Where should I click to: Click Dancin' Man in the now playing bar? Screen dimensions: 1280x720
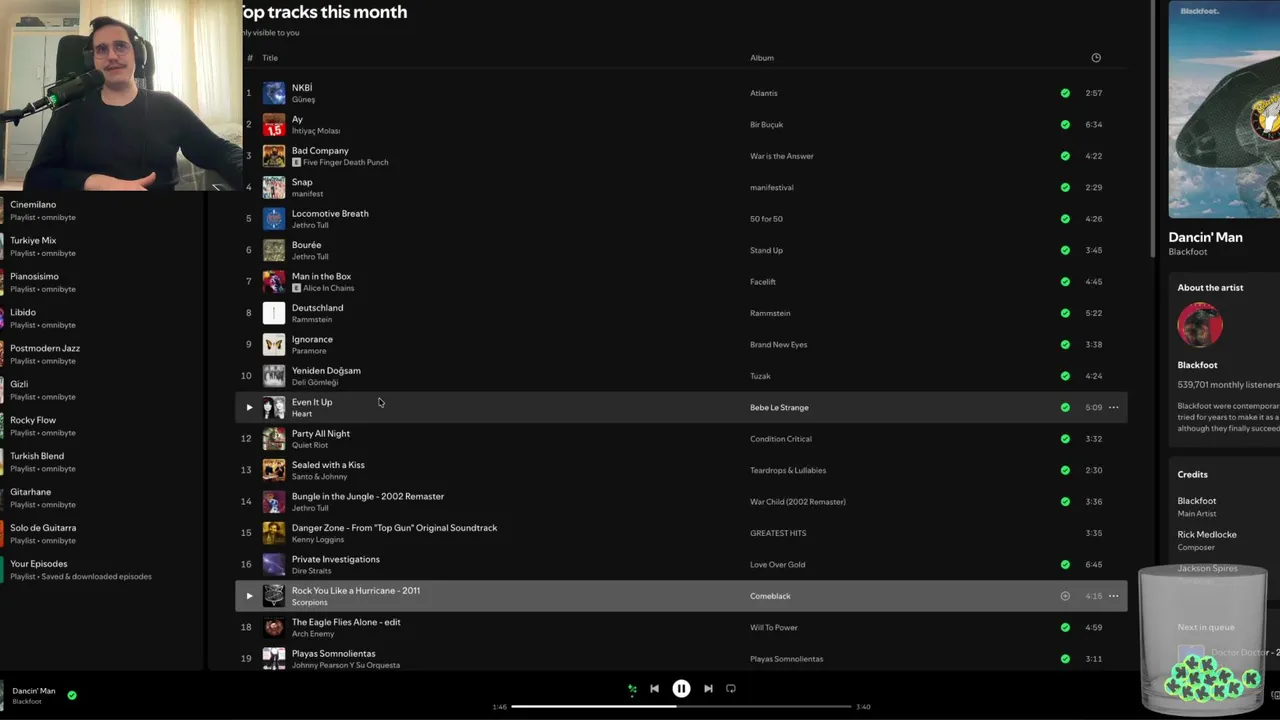pos(34,691)
